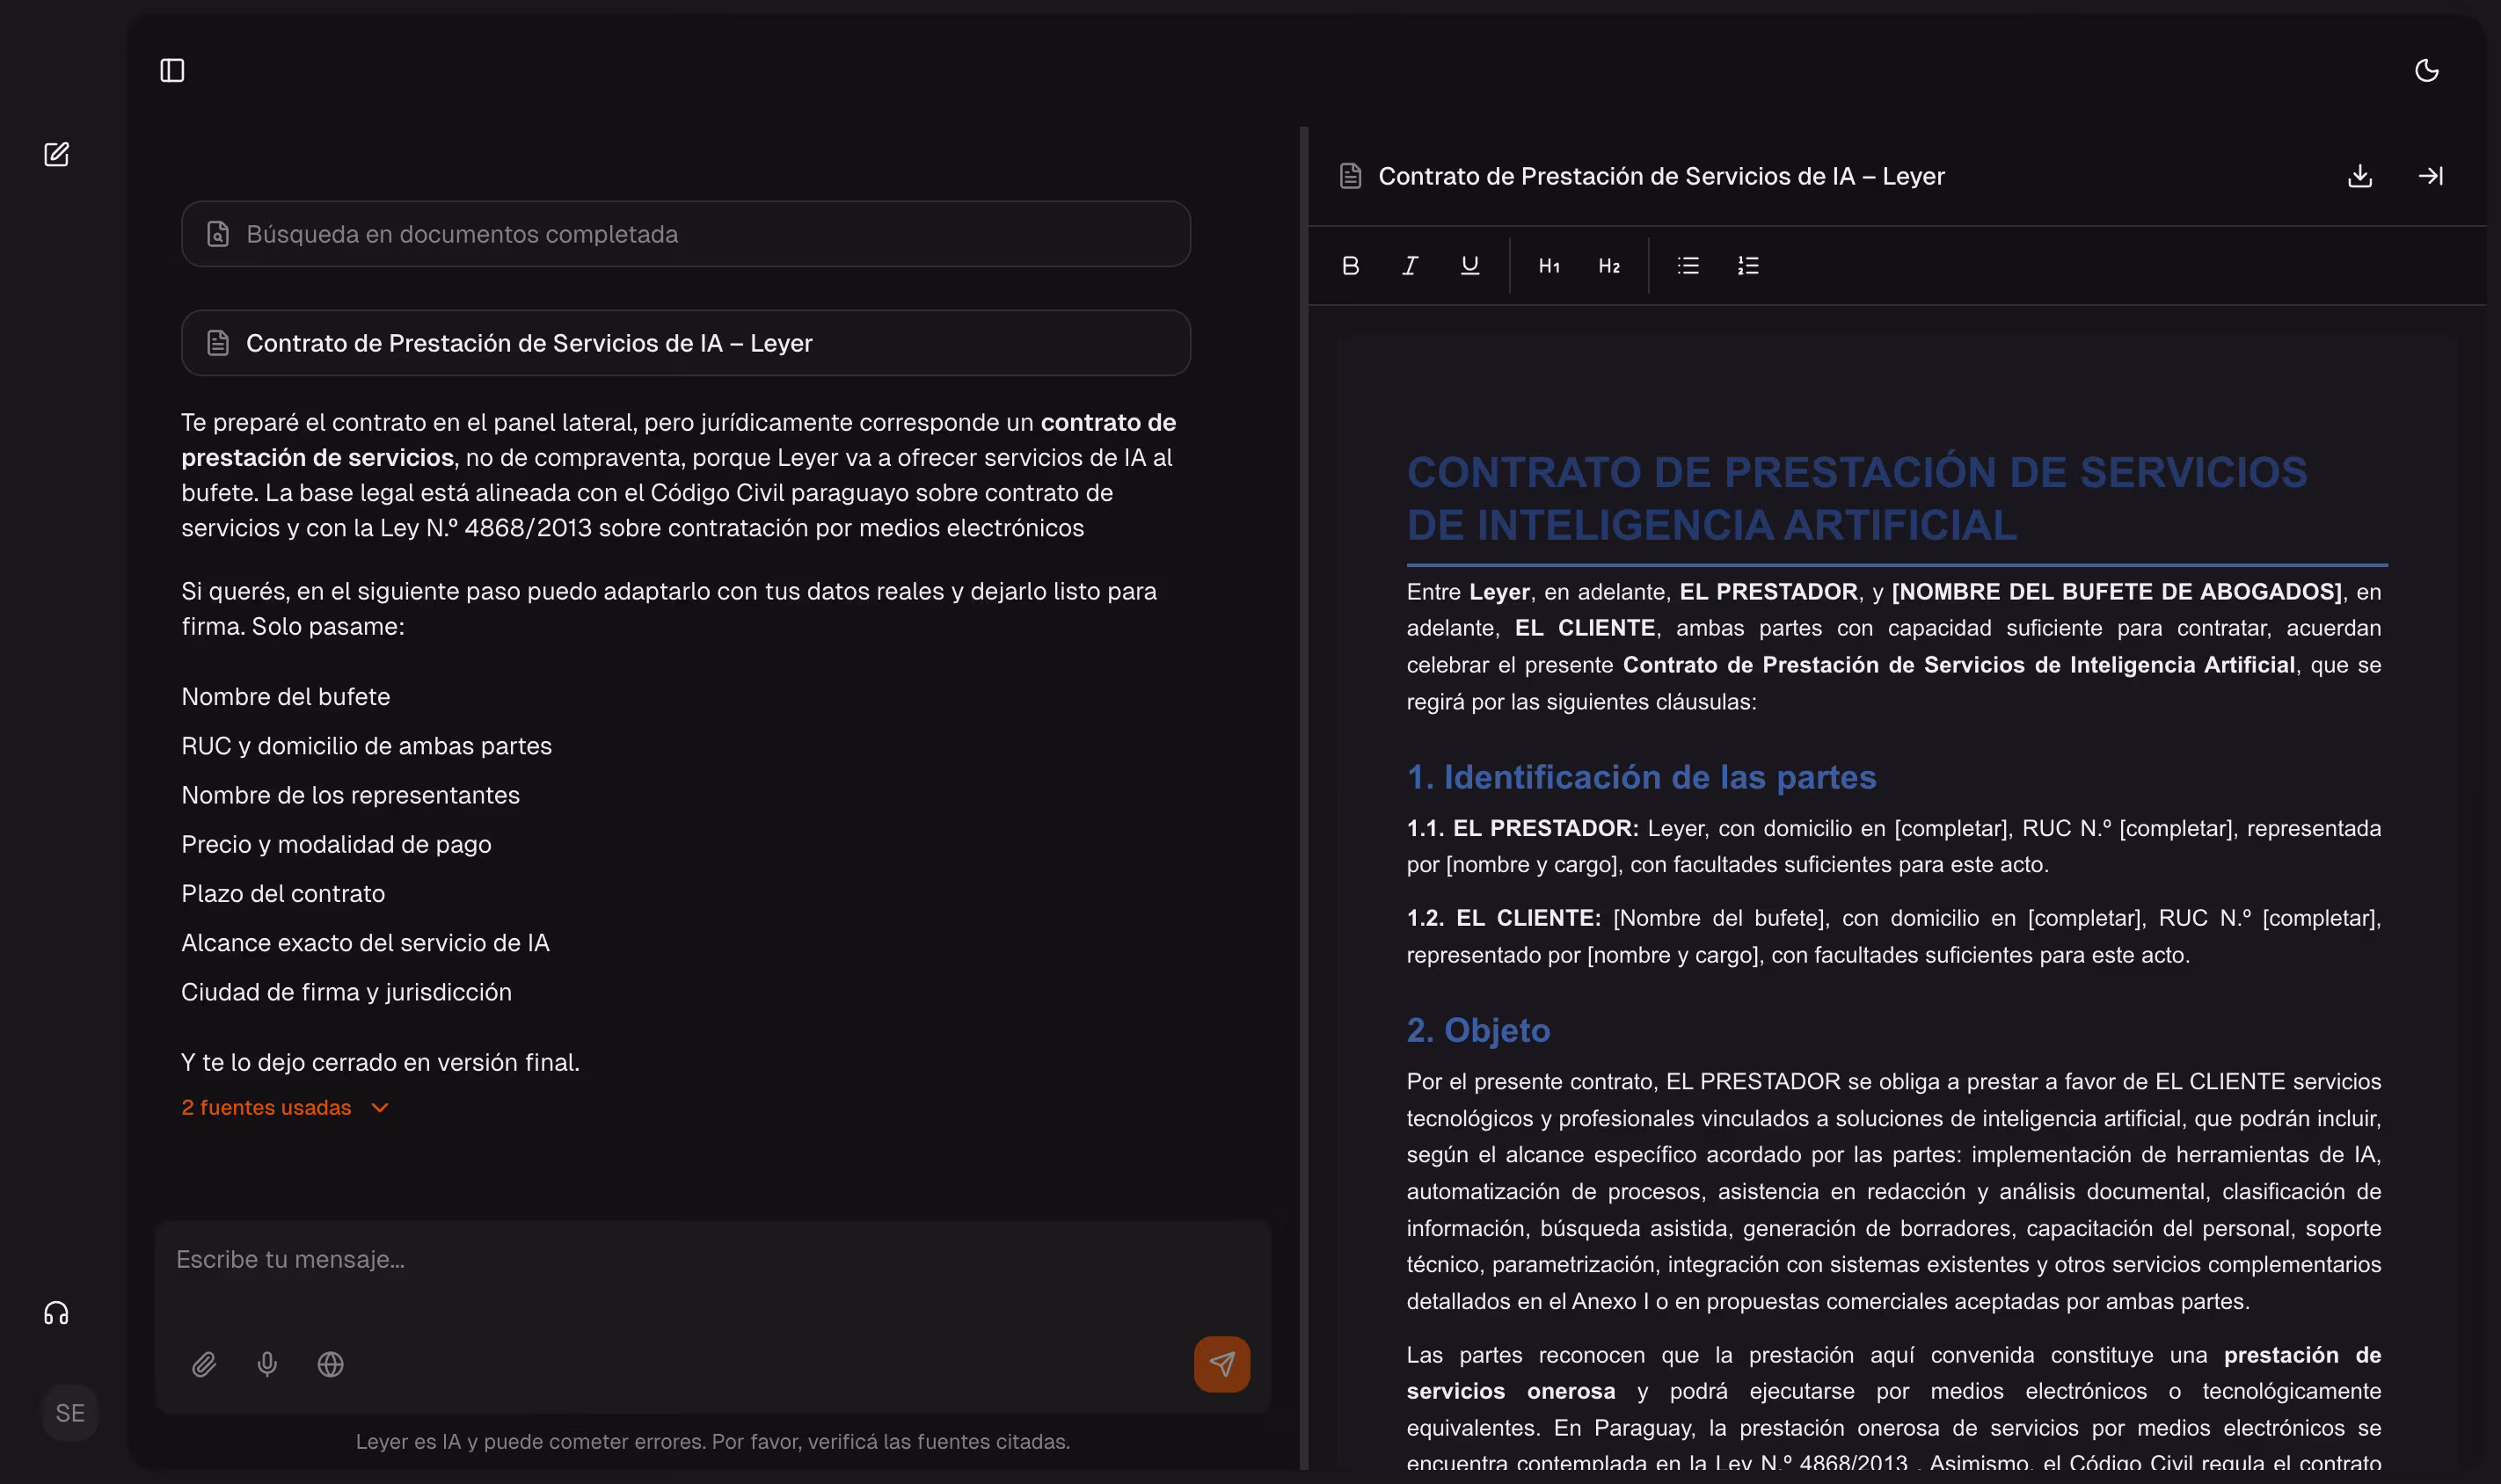Toggle bold formatting in the editor
This screenshot has width=2501, height=1484.
pyautogui.click(x=1349, y=265)
